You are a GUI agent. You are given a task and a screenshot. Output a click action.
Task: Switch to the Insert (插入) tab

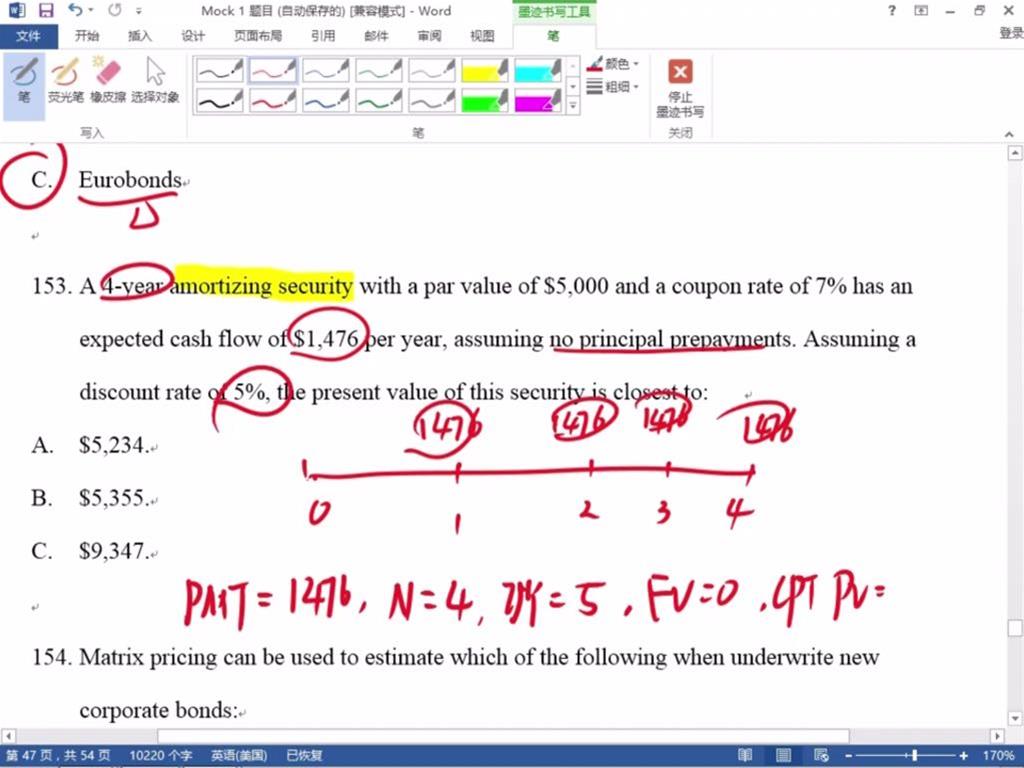click(x=139, y=36)
